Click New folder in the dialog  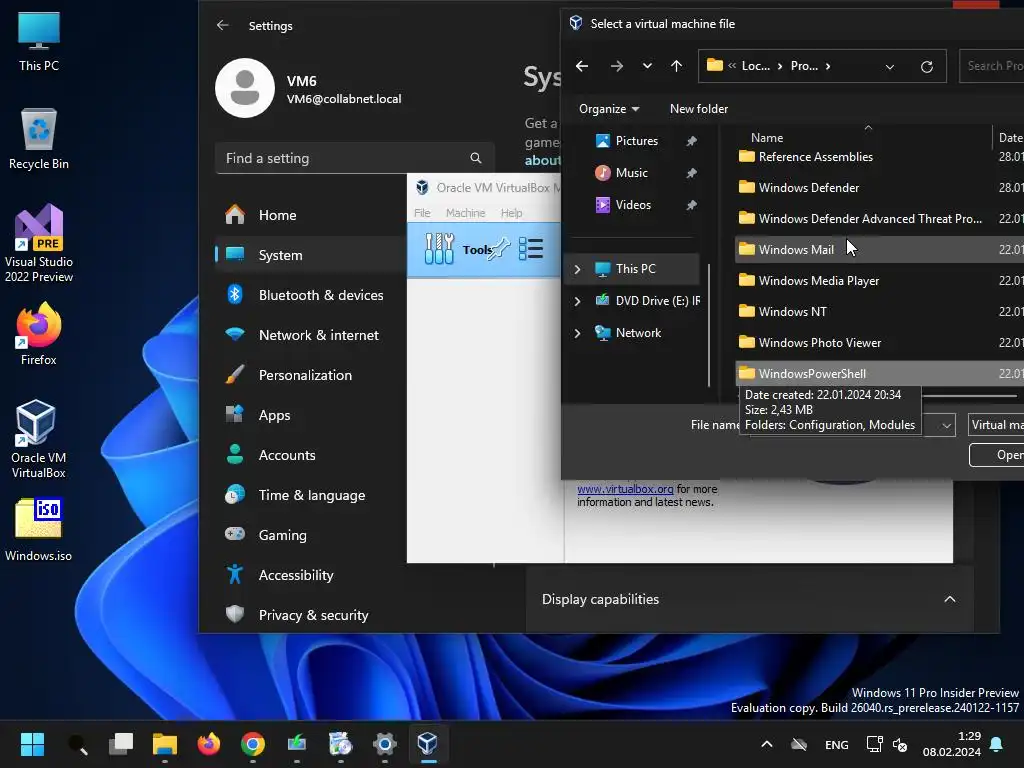[x=699, y=109]
